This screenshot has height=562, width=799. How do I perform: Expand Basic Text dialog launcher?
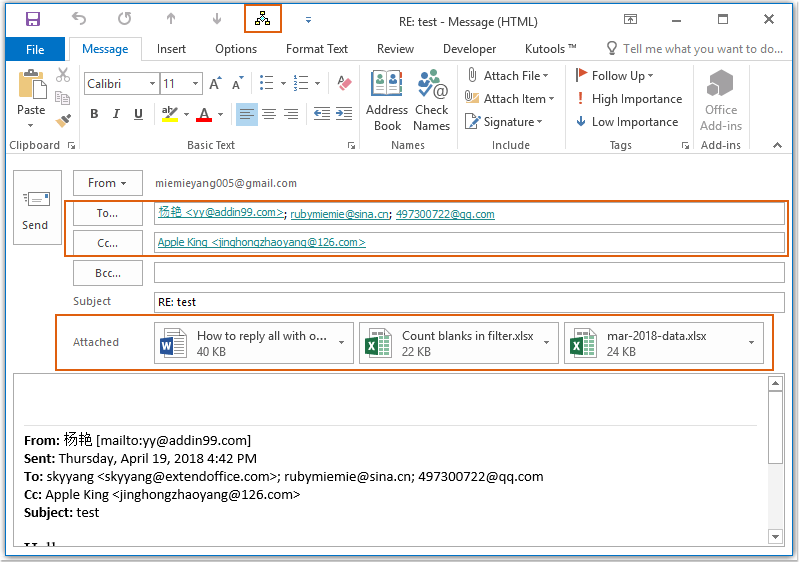click(351, 146)
